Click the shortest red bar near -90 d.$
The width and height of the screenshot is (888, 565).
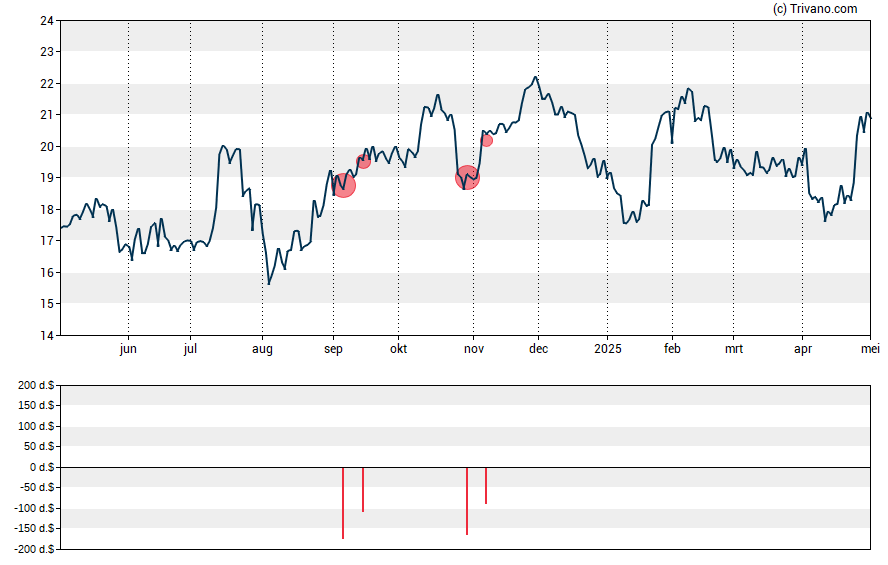tap(486, 486)
